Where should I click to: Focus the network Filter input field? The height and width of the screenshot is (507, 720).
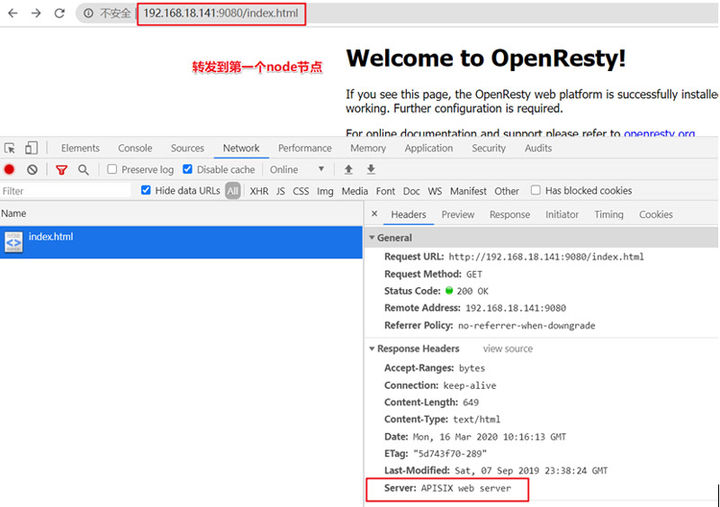65,191
